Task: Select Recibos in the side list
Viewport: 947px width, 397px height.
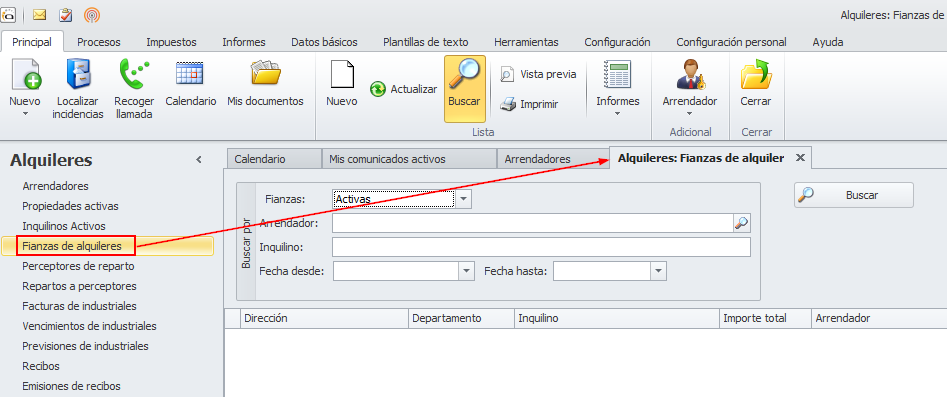Action: pos(41,366)
